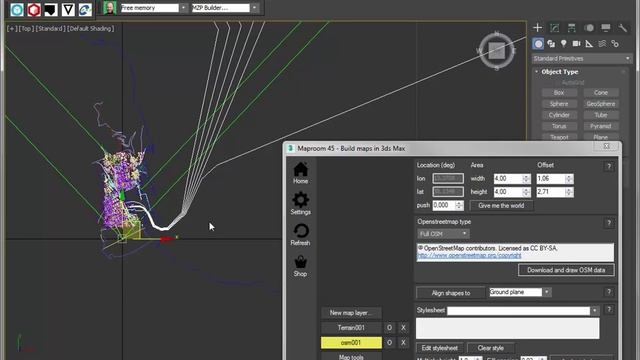Screen dimensions: 640x360
Task: Click the lon location input field
Action: (448, 178)
